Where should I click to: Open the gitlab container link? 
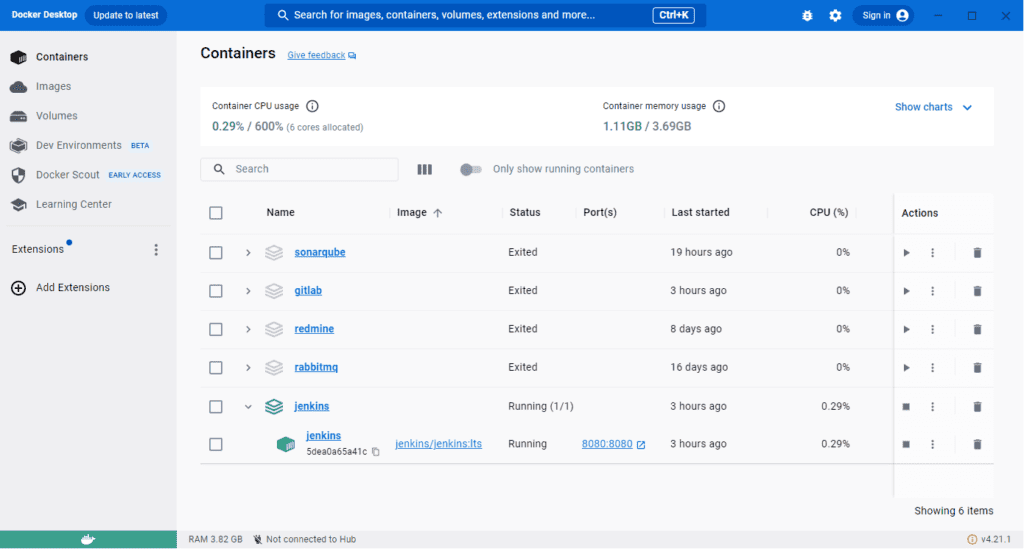tap(308, 290)
